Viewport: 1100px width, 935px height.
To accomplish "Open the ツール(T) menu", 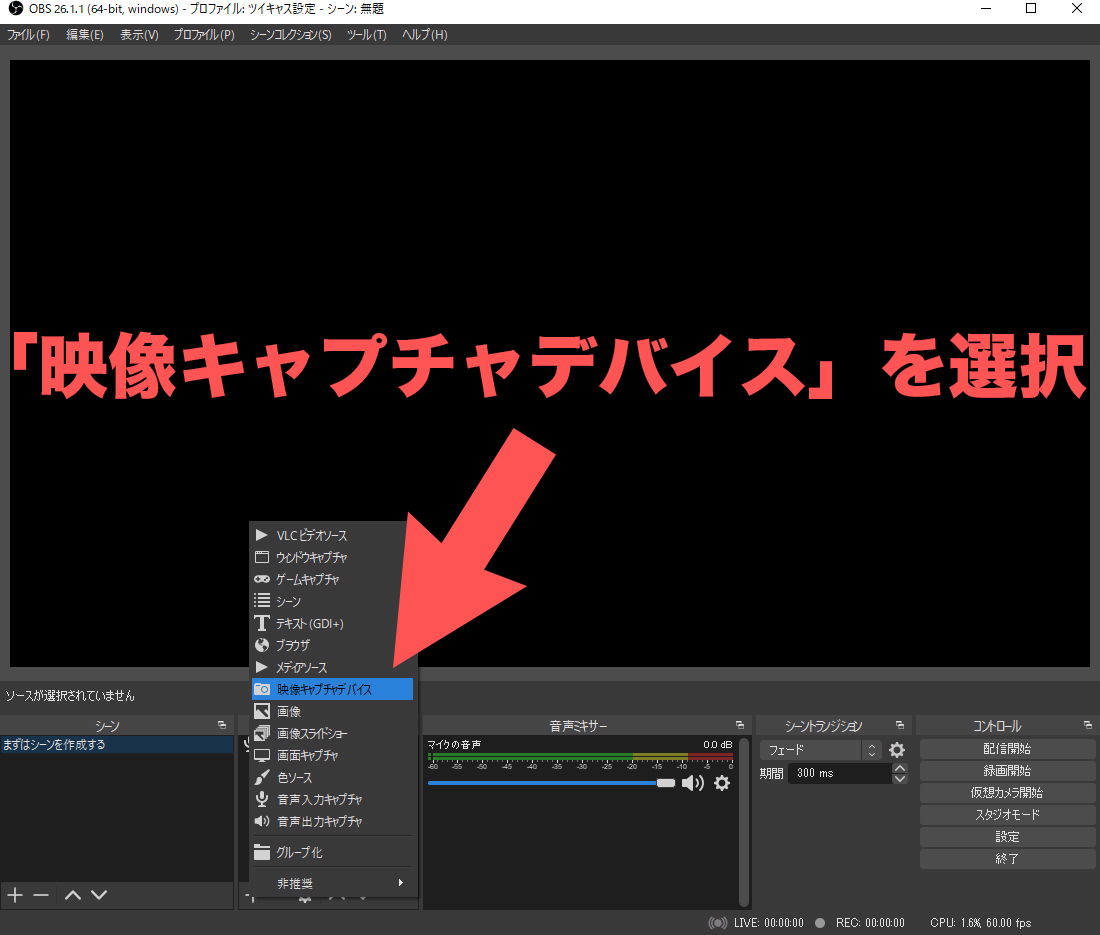I will (366, 34).
